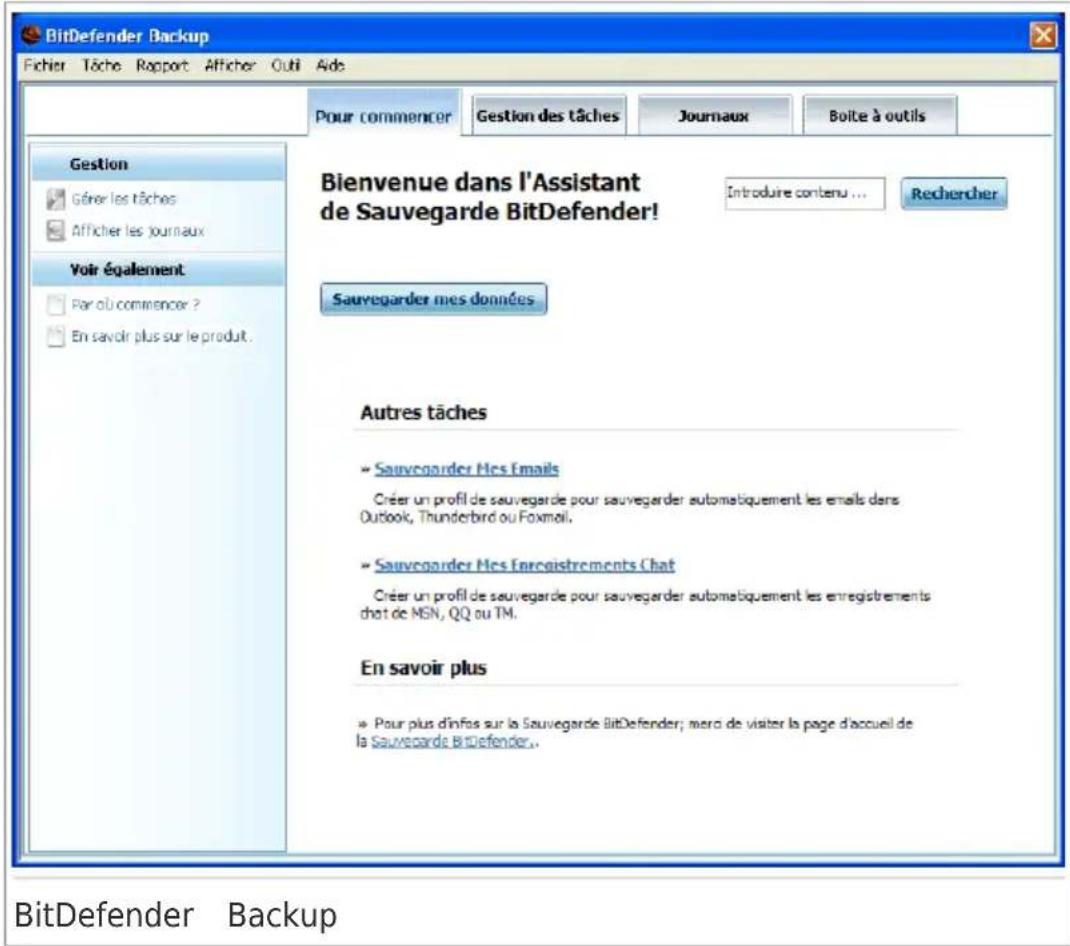This screenshot has height=946, width=1070.
Task: Click the page icon beside Par où commencer
Action: pos(55,304)
